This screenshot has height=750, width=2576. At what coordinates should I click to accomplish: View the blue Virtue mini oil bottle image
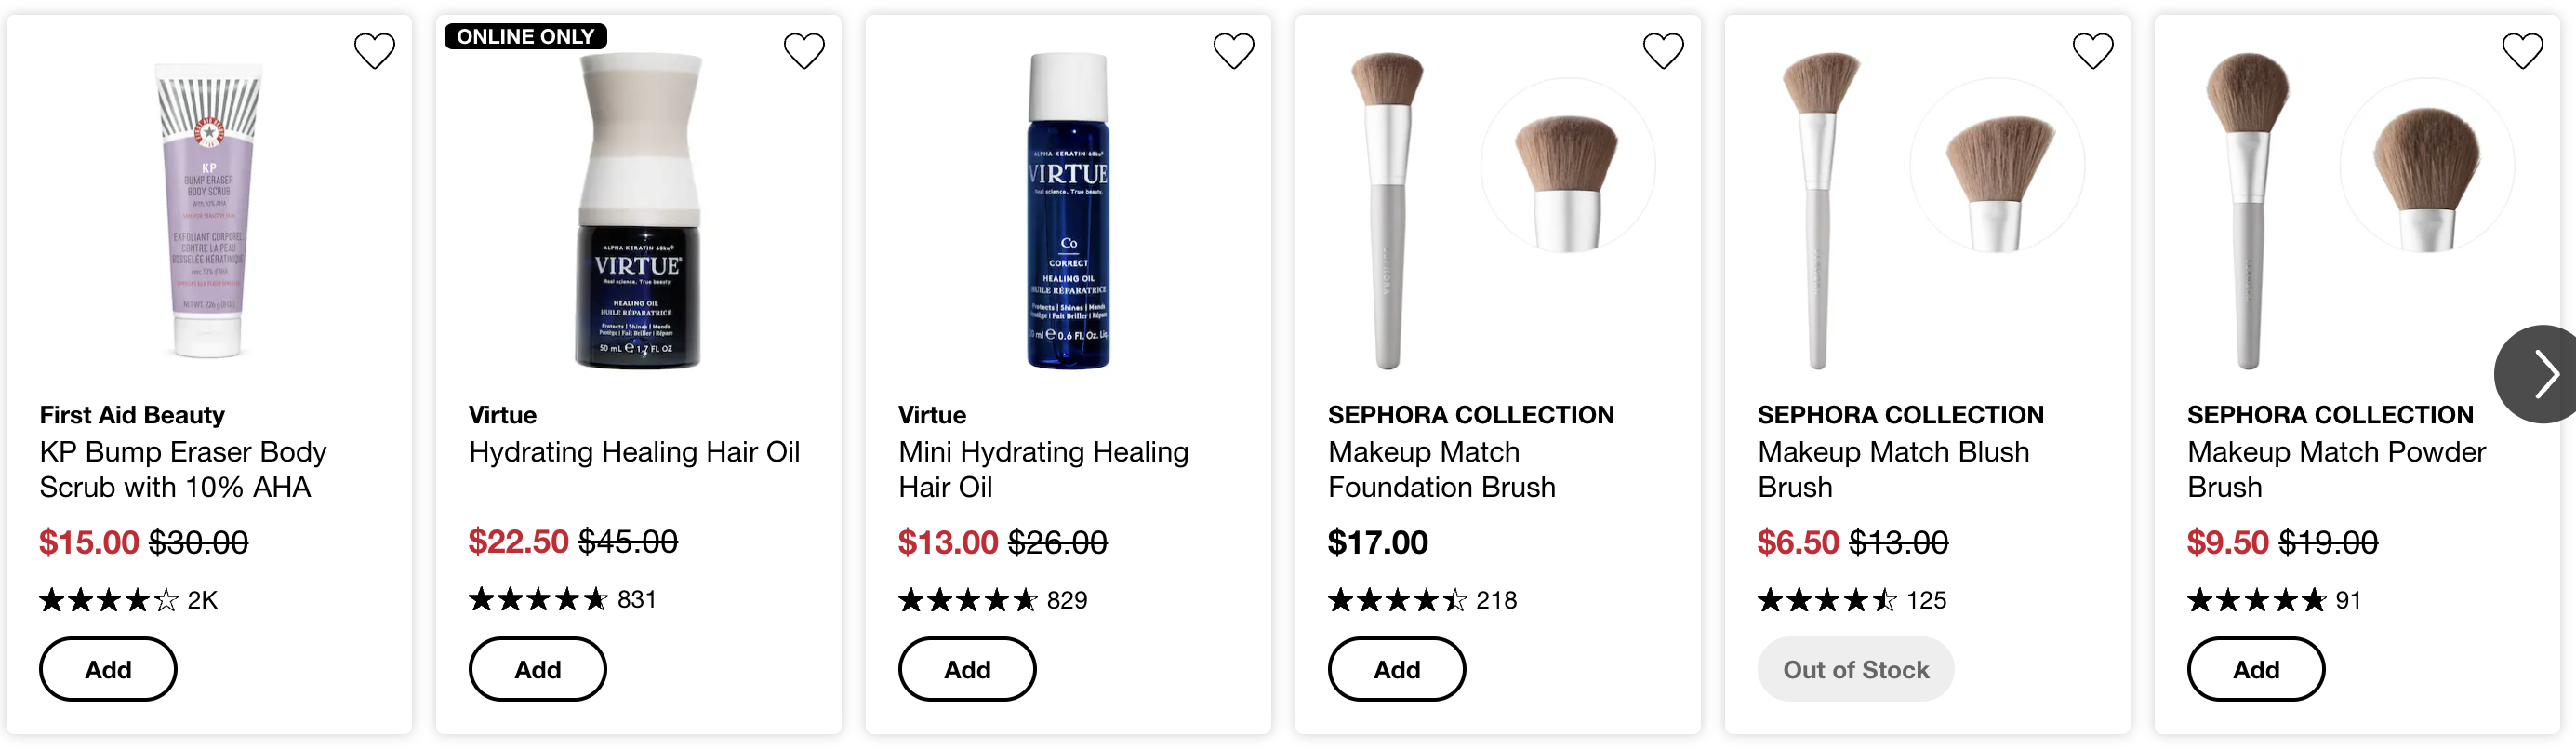pos(1068,210)
